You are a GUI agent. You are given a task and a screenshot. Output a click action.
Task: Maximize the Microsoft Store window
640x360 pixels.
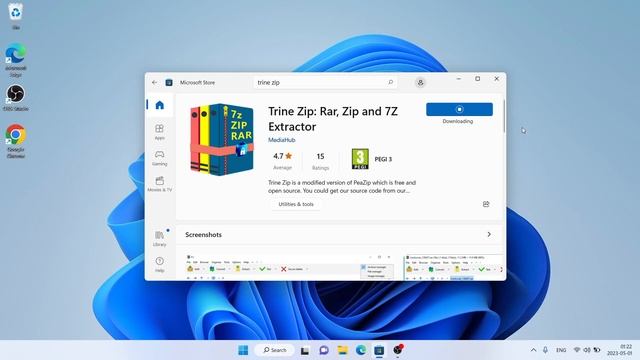pos(478,79)
